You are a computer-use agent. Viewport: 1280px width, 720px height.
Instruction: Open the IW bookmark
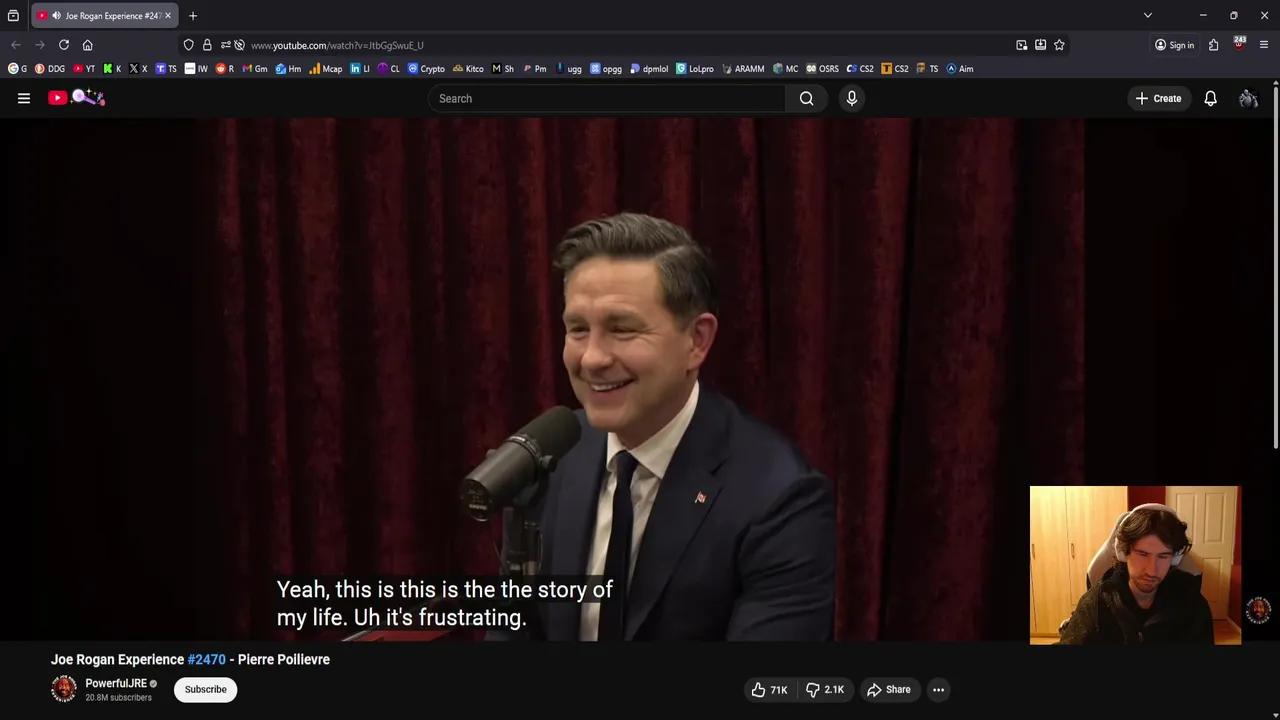point(197,69)
